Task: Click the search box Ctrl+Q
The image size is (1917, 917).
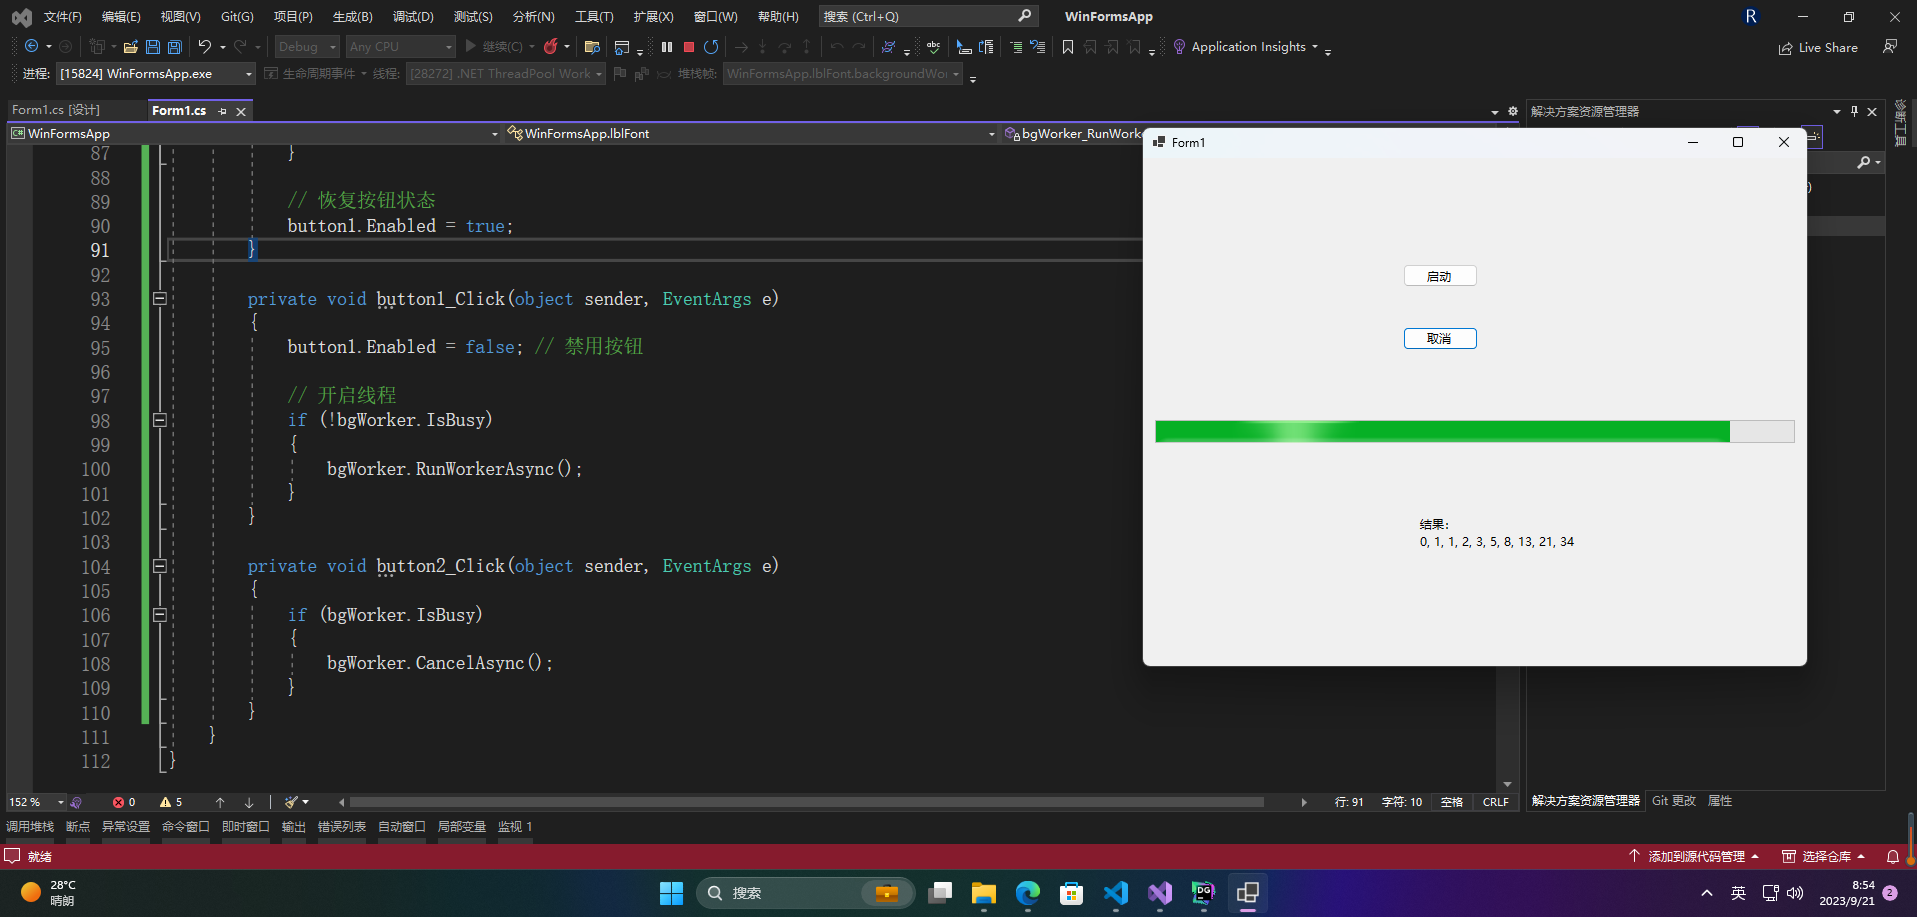Action: tap(928, 16)
